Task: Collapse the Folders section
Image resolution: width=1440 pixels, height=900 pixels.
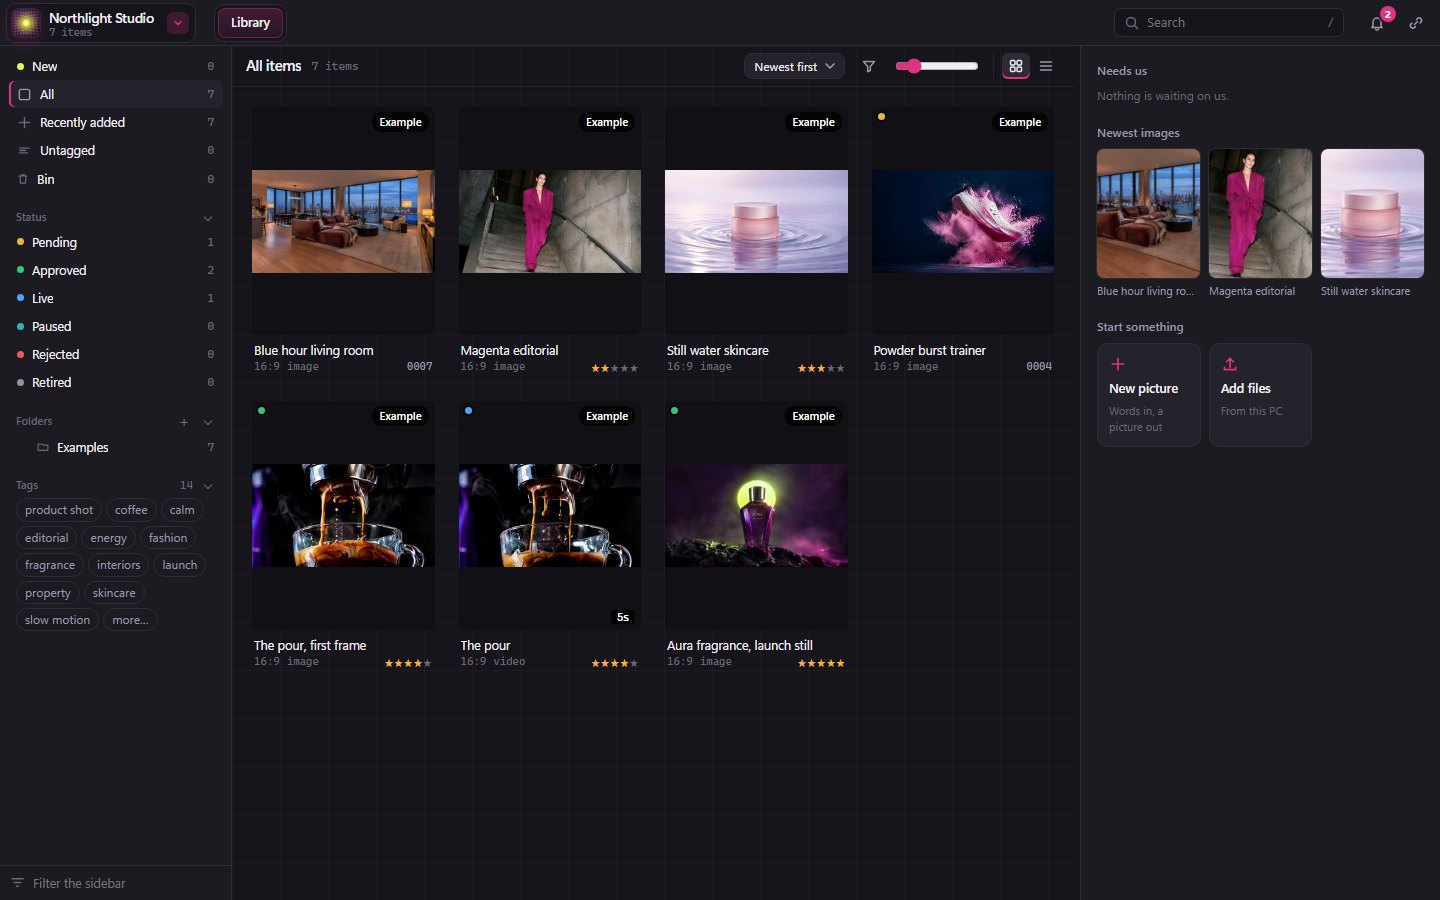Action: [x=208, y=422]
